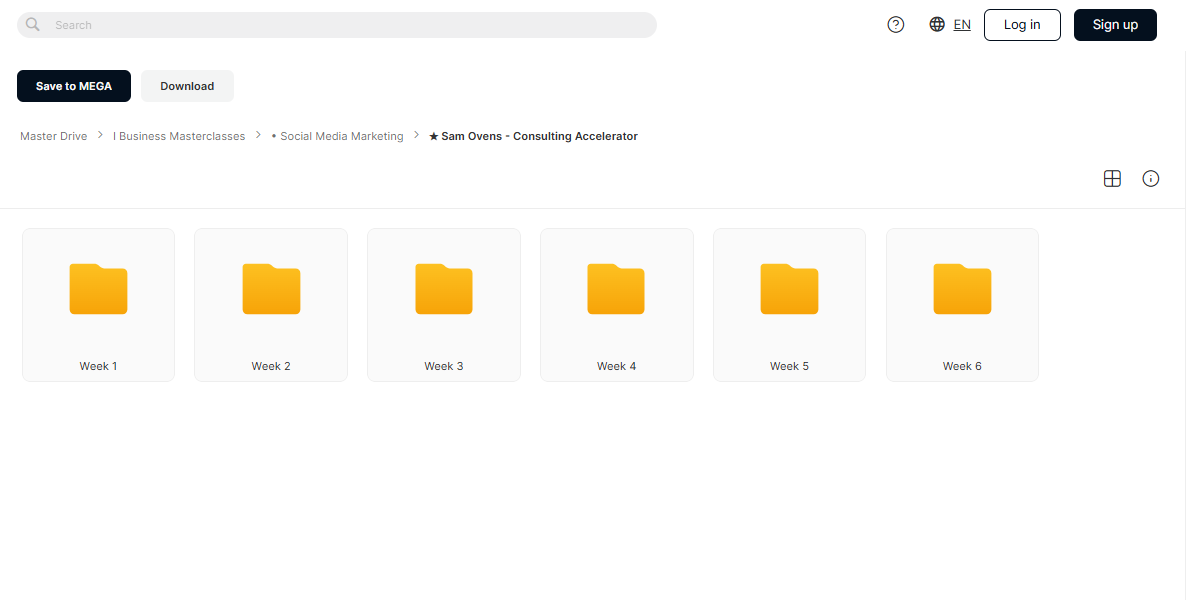The width and height of the screenshot is (1186, 600).
Task: Click the globe language icon
Action: click(x=937, y=24)
